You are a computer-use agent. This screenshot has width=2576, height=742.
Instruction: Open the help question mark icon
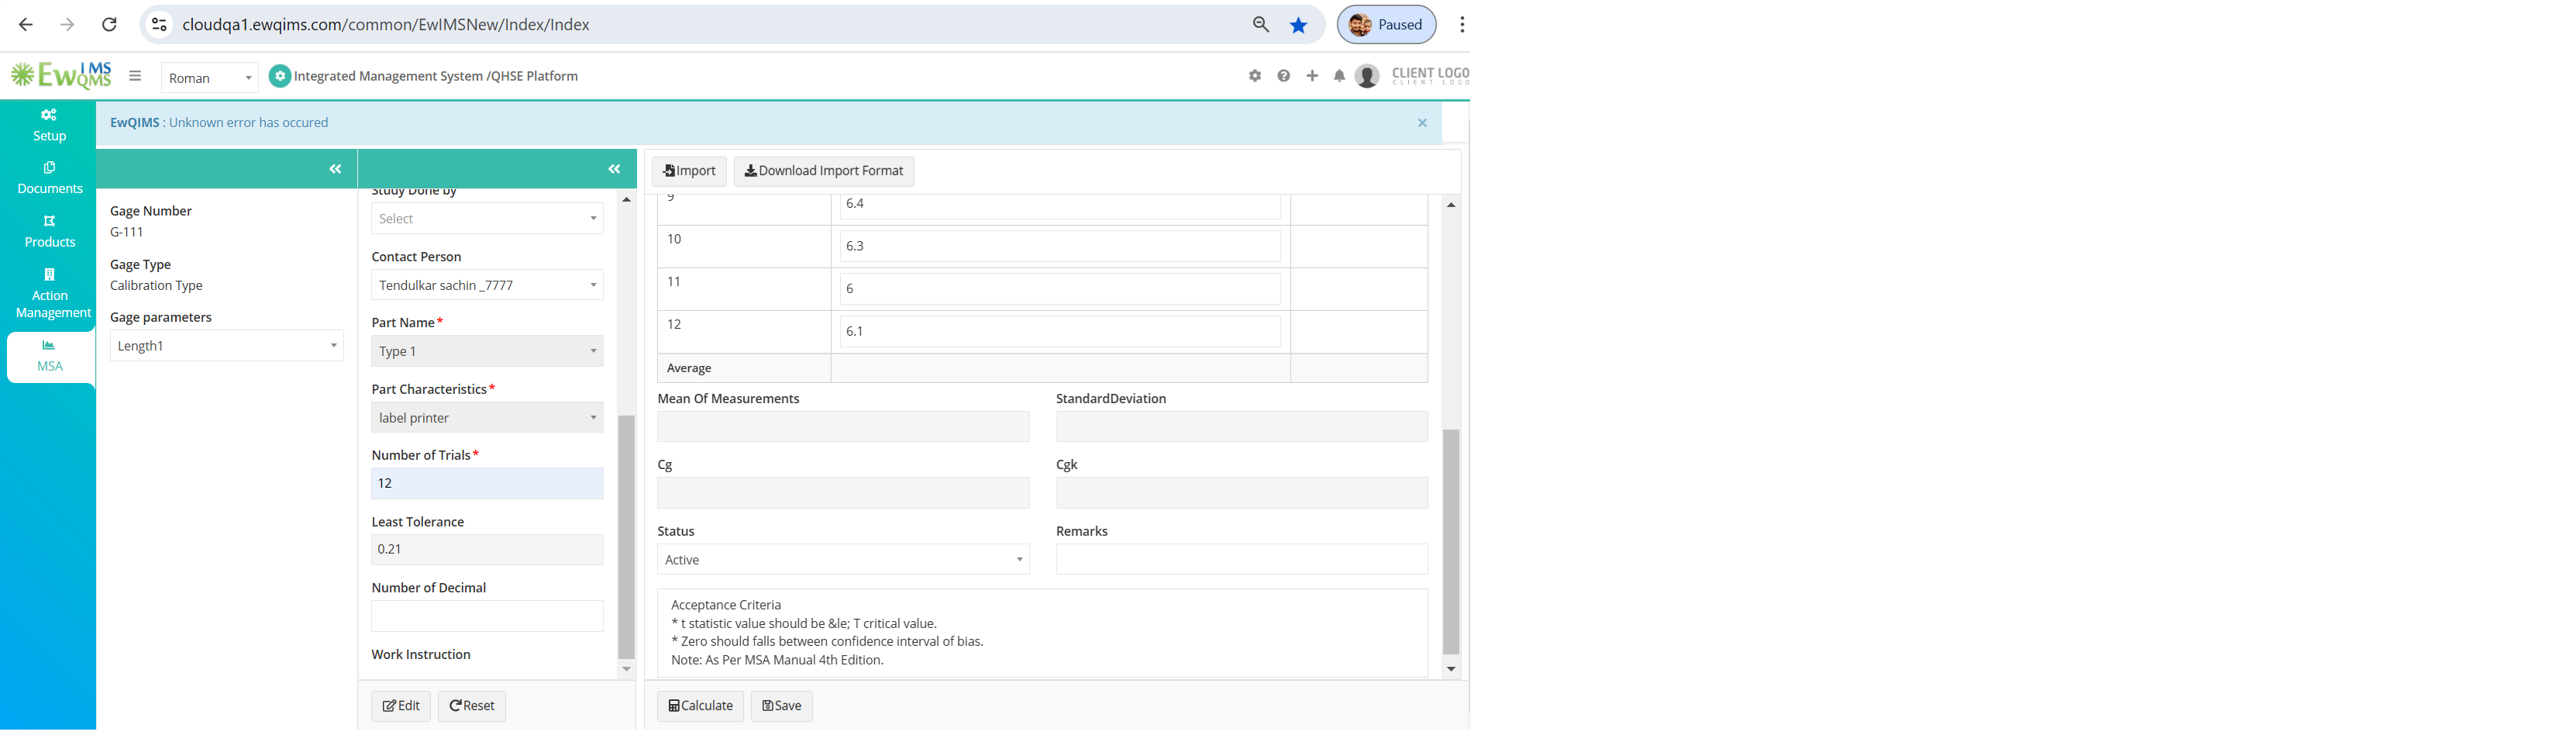(x=1284, y=76)
